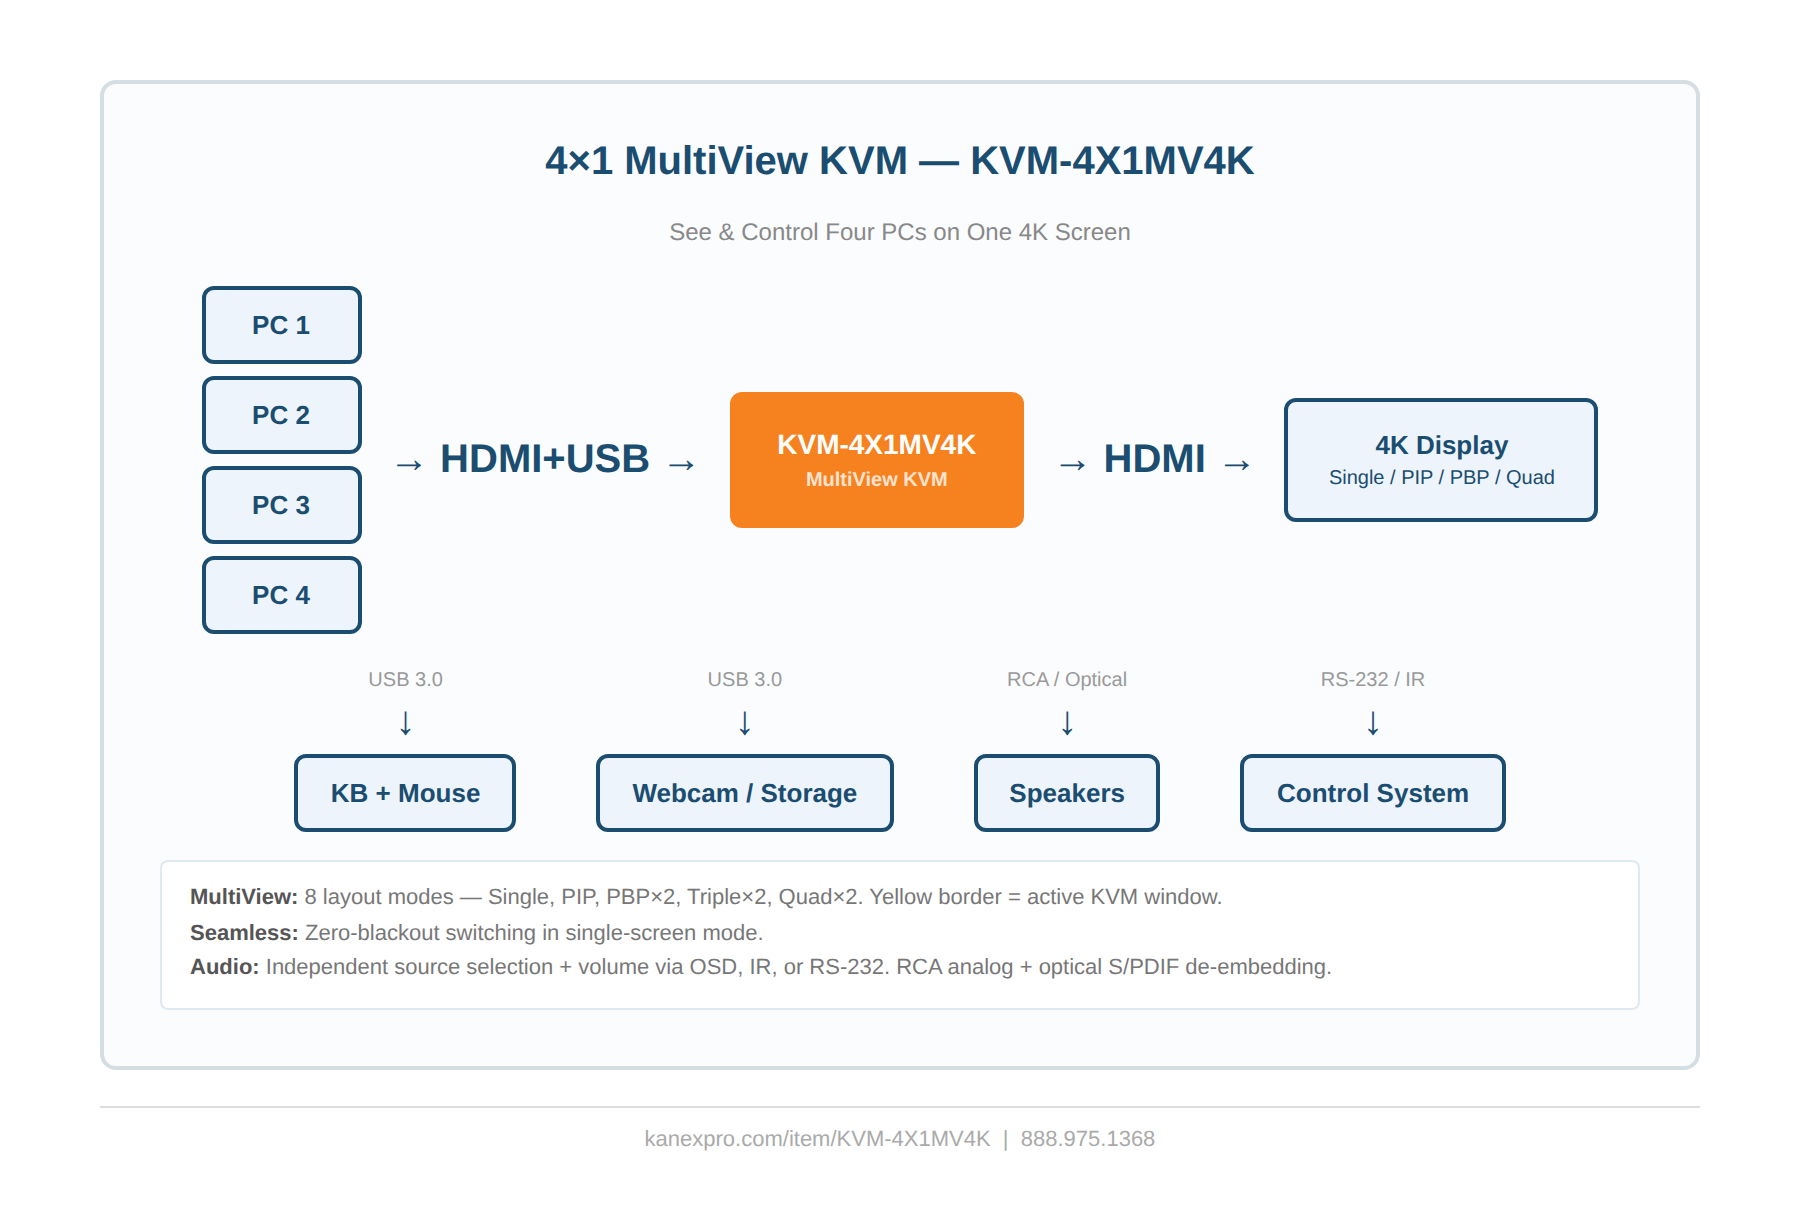Click the RCA / Optical label

pyautogui.click(x=1067, y=679)
